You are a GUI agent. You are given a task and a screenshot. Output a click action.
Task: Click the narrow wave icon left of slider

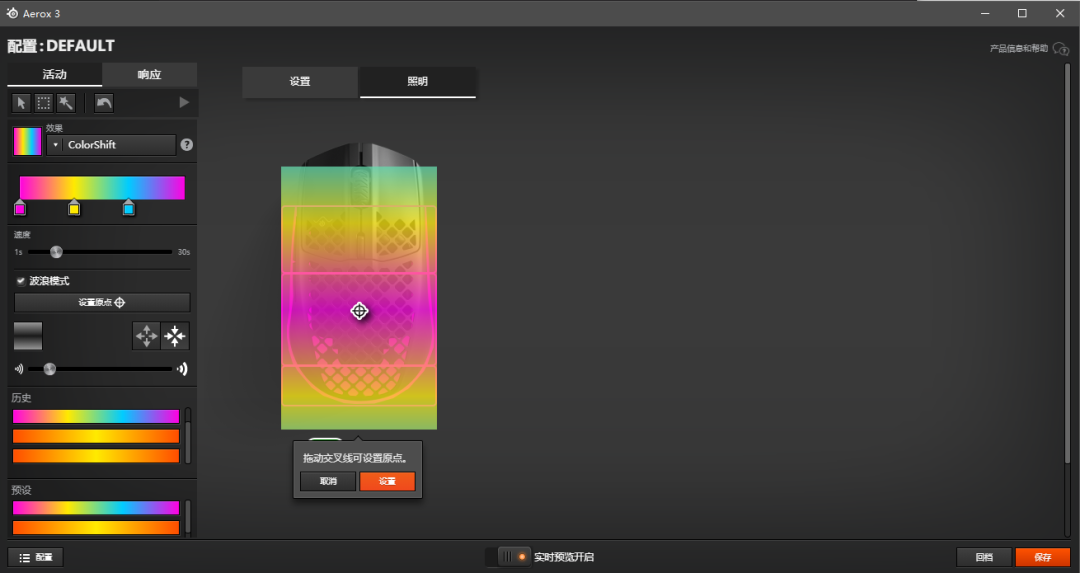click(x=19, y=369)
